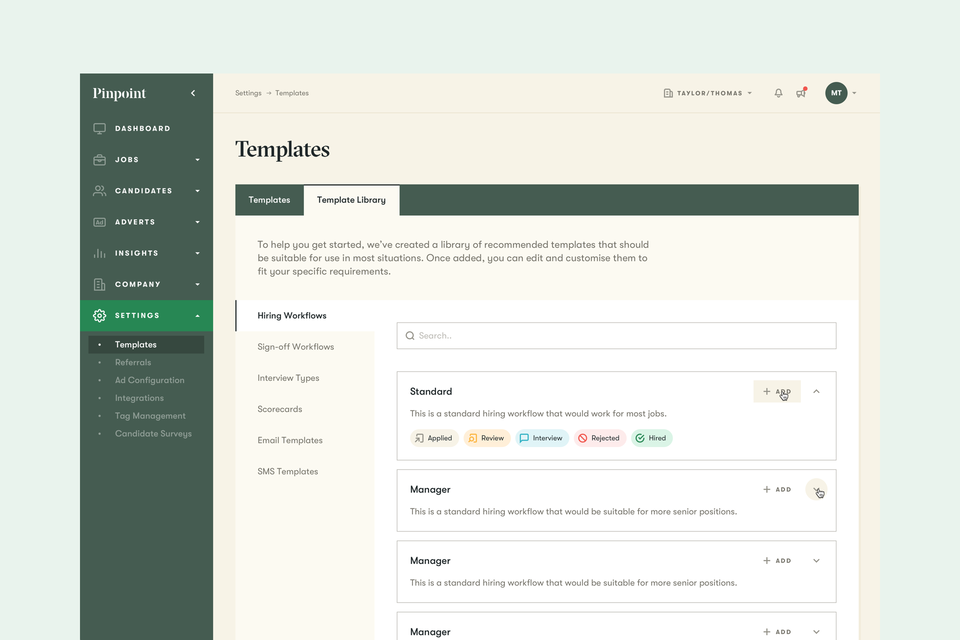Click the Pinpoint logo
The image size is (960, 640).
pos(119,93)
